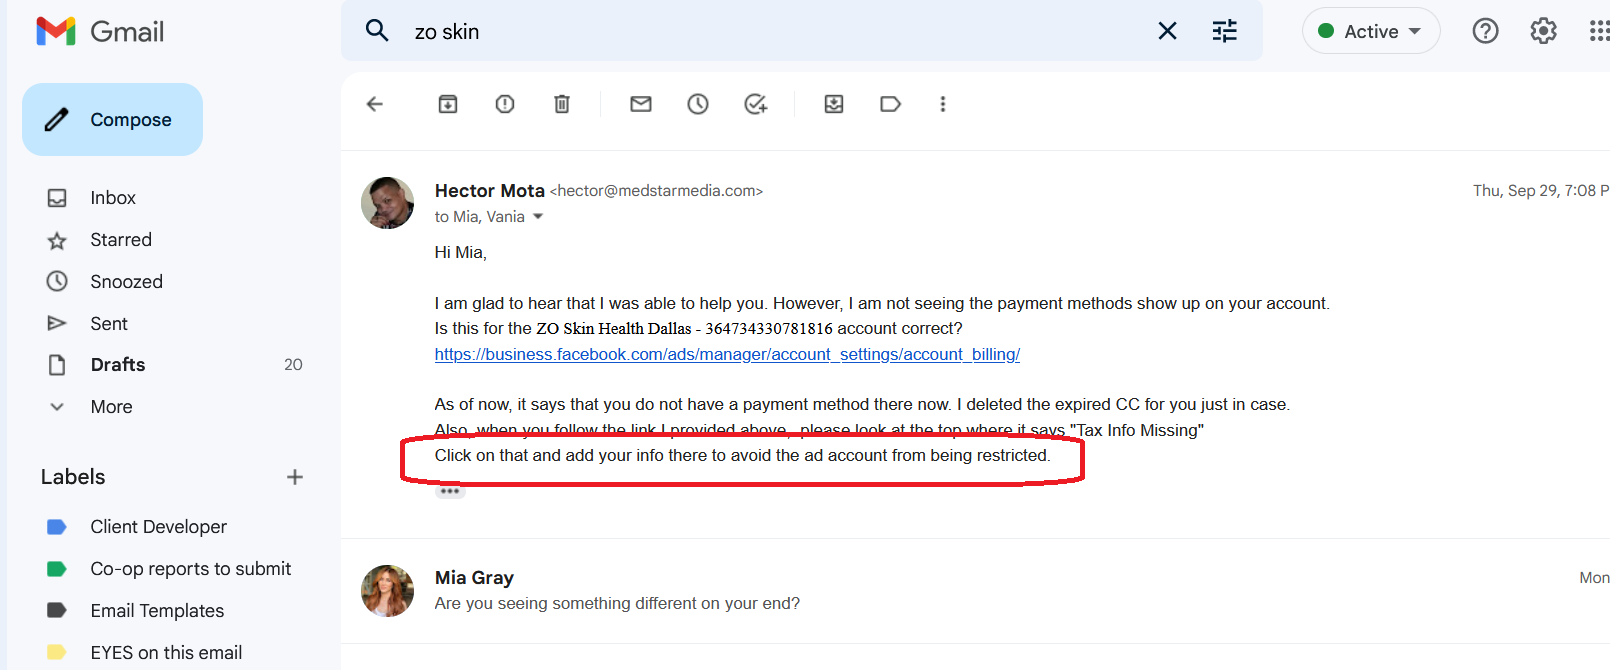Go back to search results

pos(375,104)
